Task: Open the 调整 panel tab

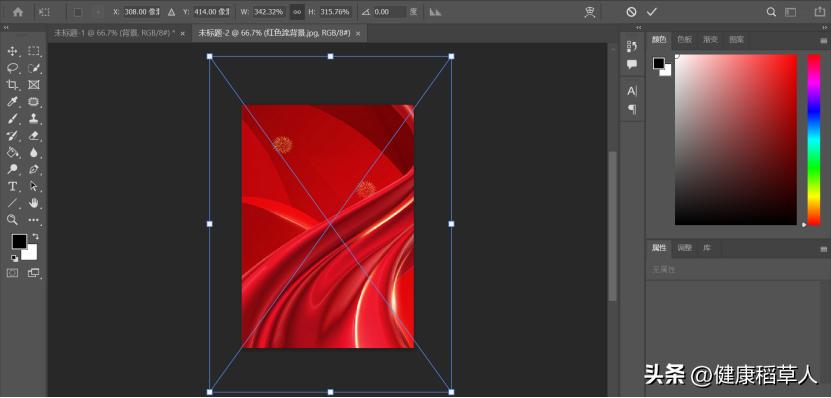Action: click(685, 247)
